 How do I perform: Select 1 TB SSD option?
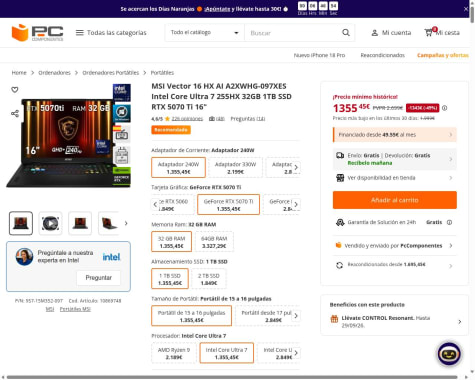point(170,279)
